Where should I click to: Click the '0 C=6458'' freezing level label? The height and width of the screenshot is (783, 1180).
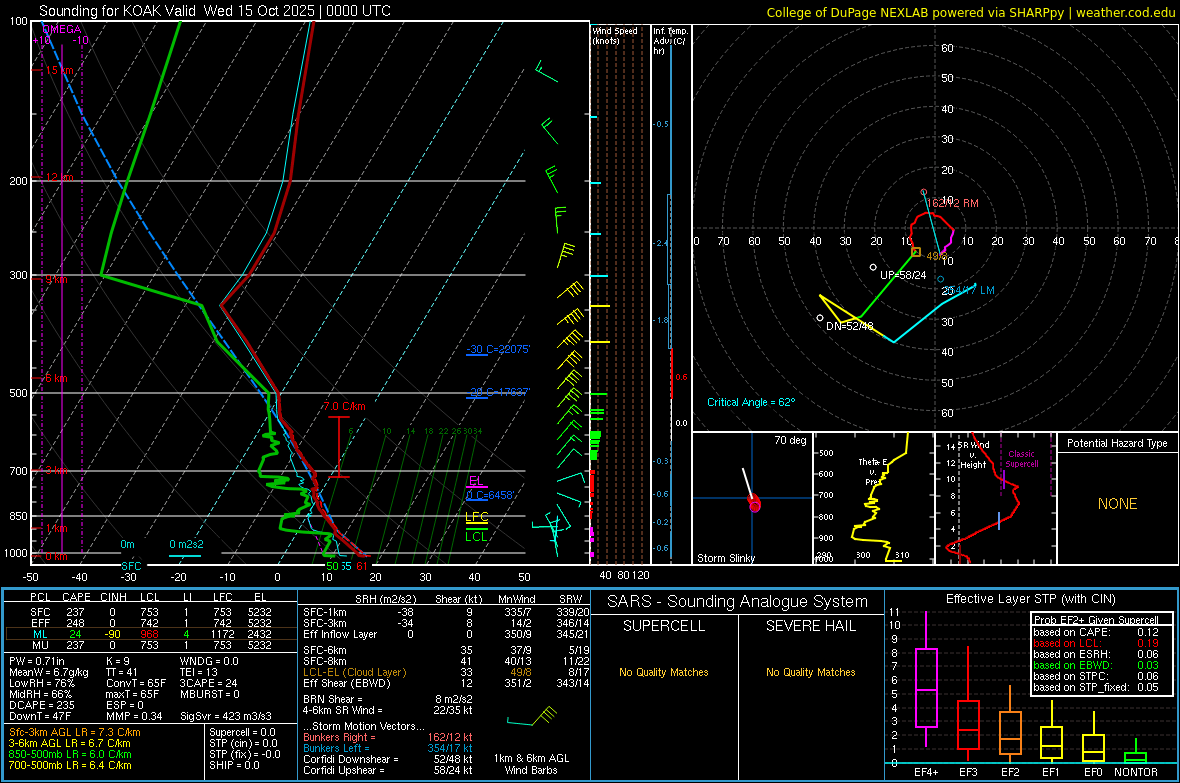pos(490,495)
